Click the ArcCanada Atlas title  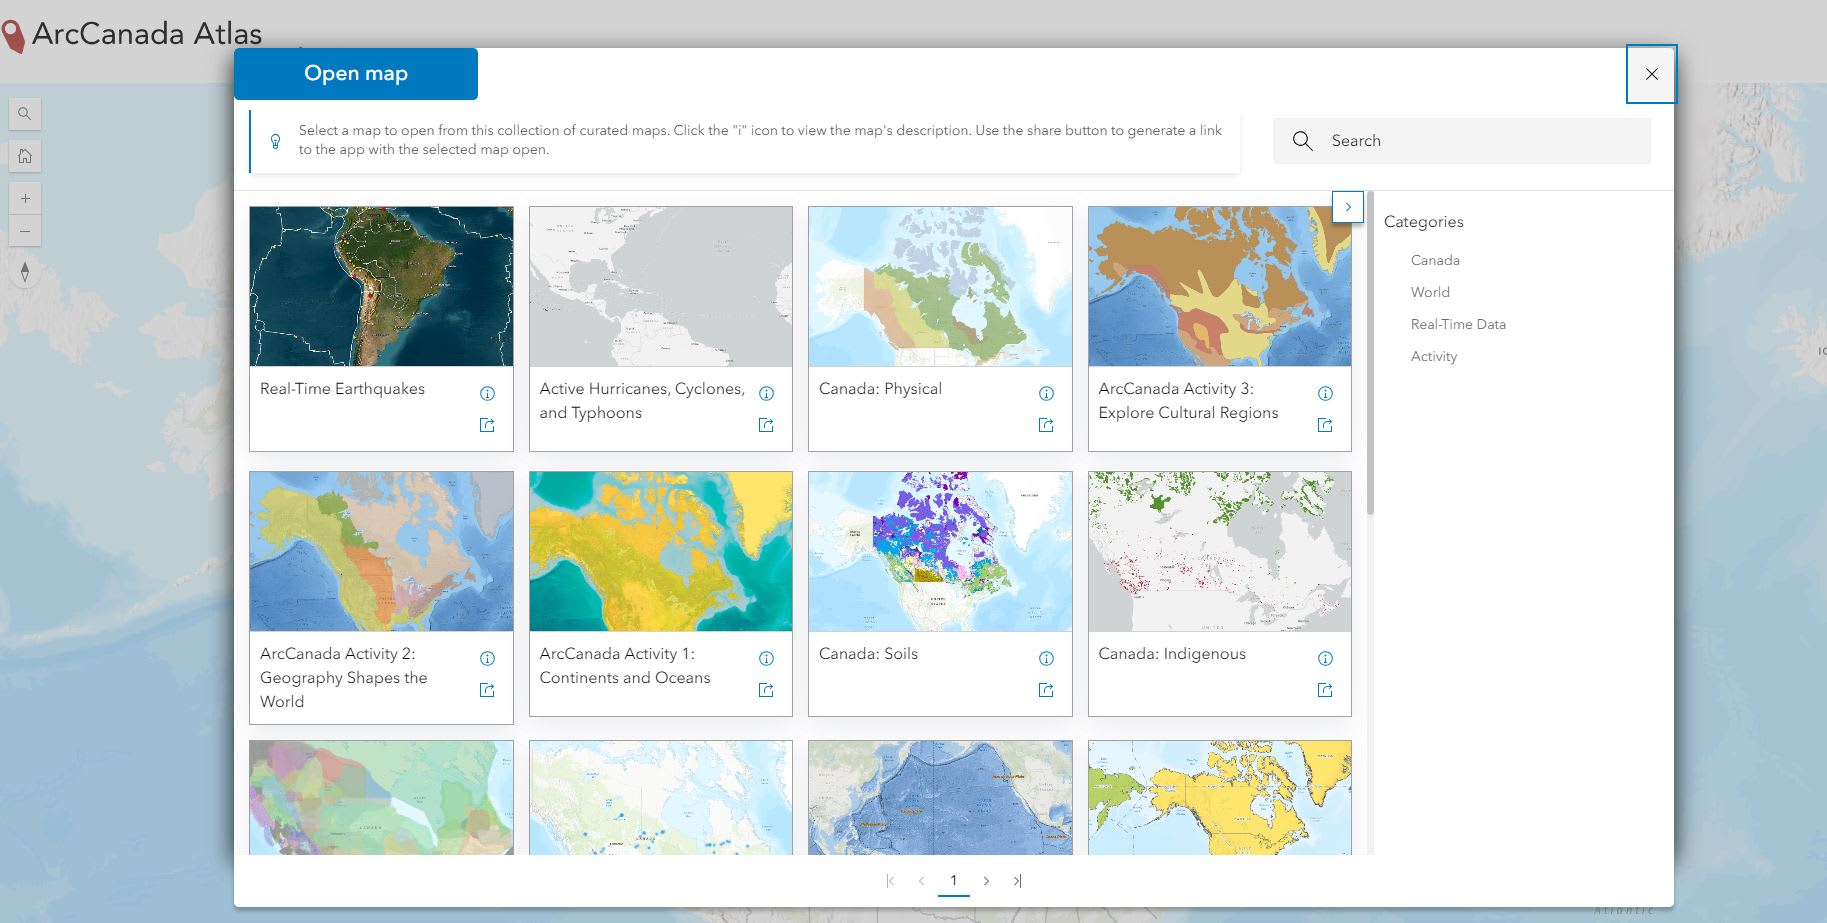147,34
